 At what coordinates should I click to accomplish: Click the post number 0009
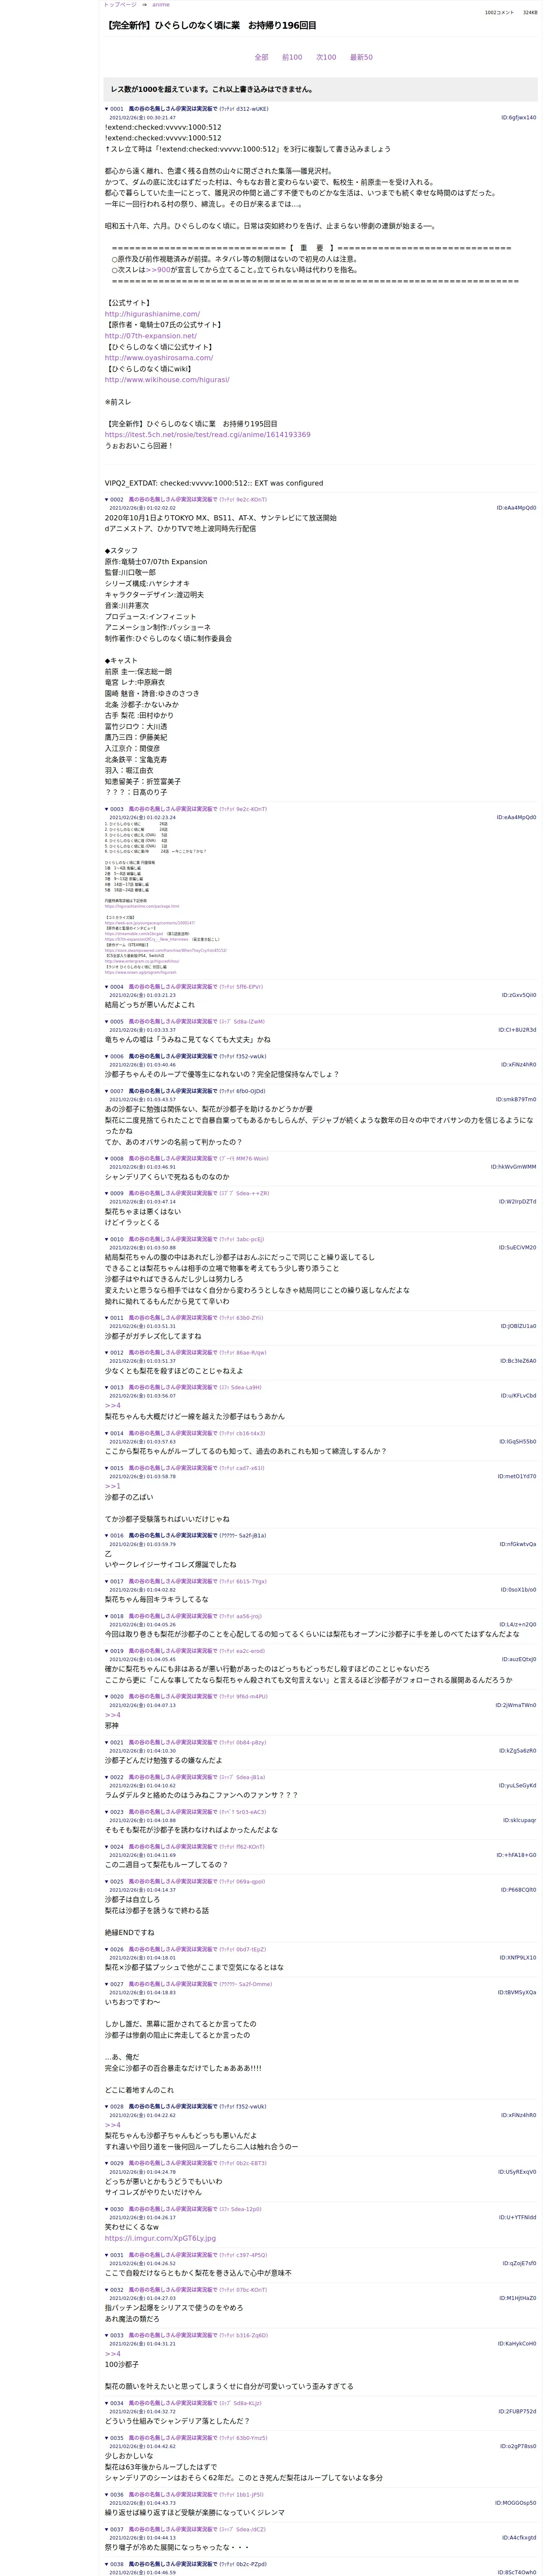click(117, 1193)
